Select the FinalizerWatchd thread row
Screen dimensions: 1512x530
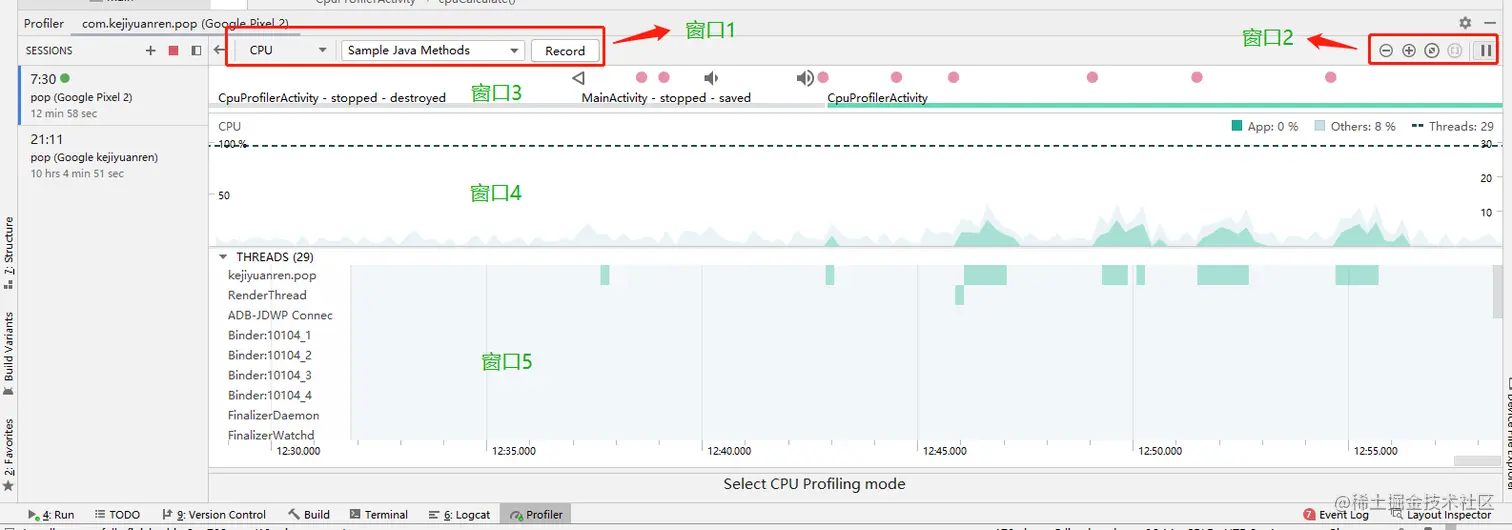tap(271, 435)
